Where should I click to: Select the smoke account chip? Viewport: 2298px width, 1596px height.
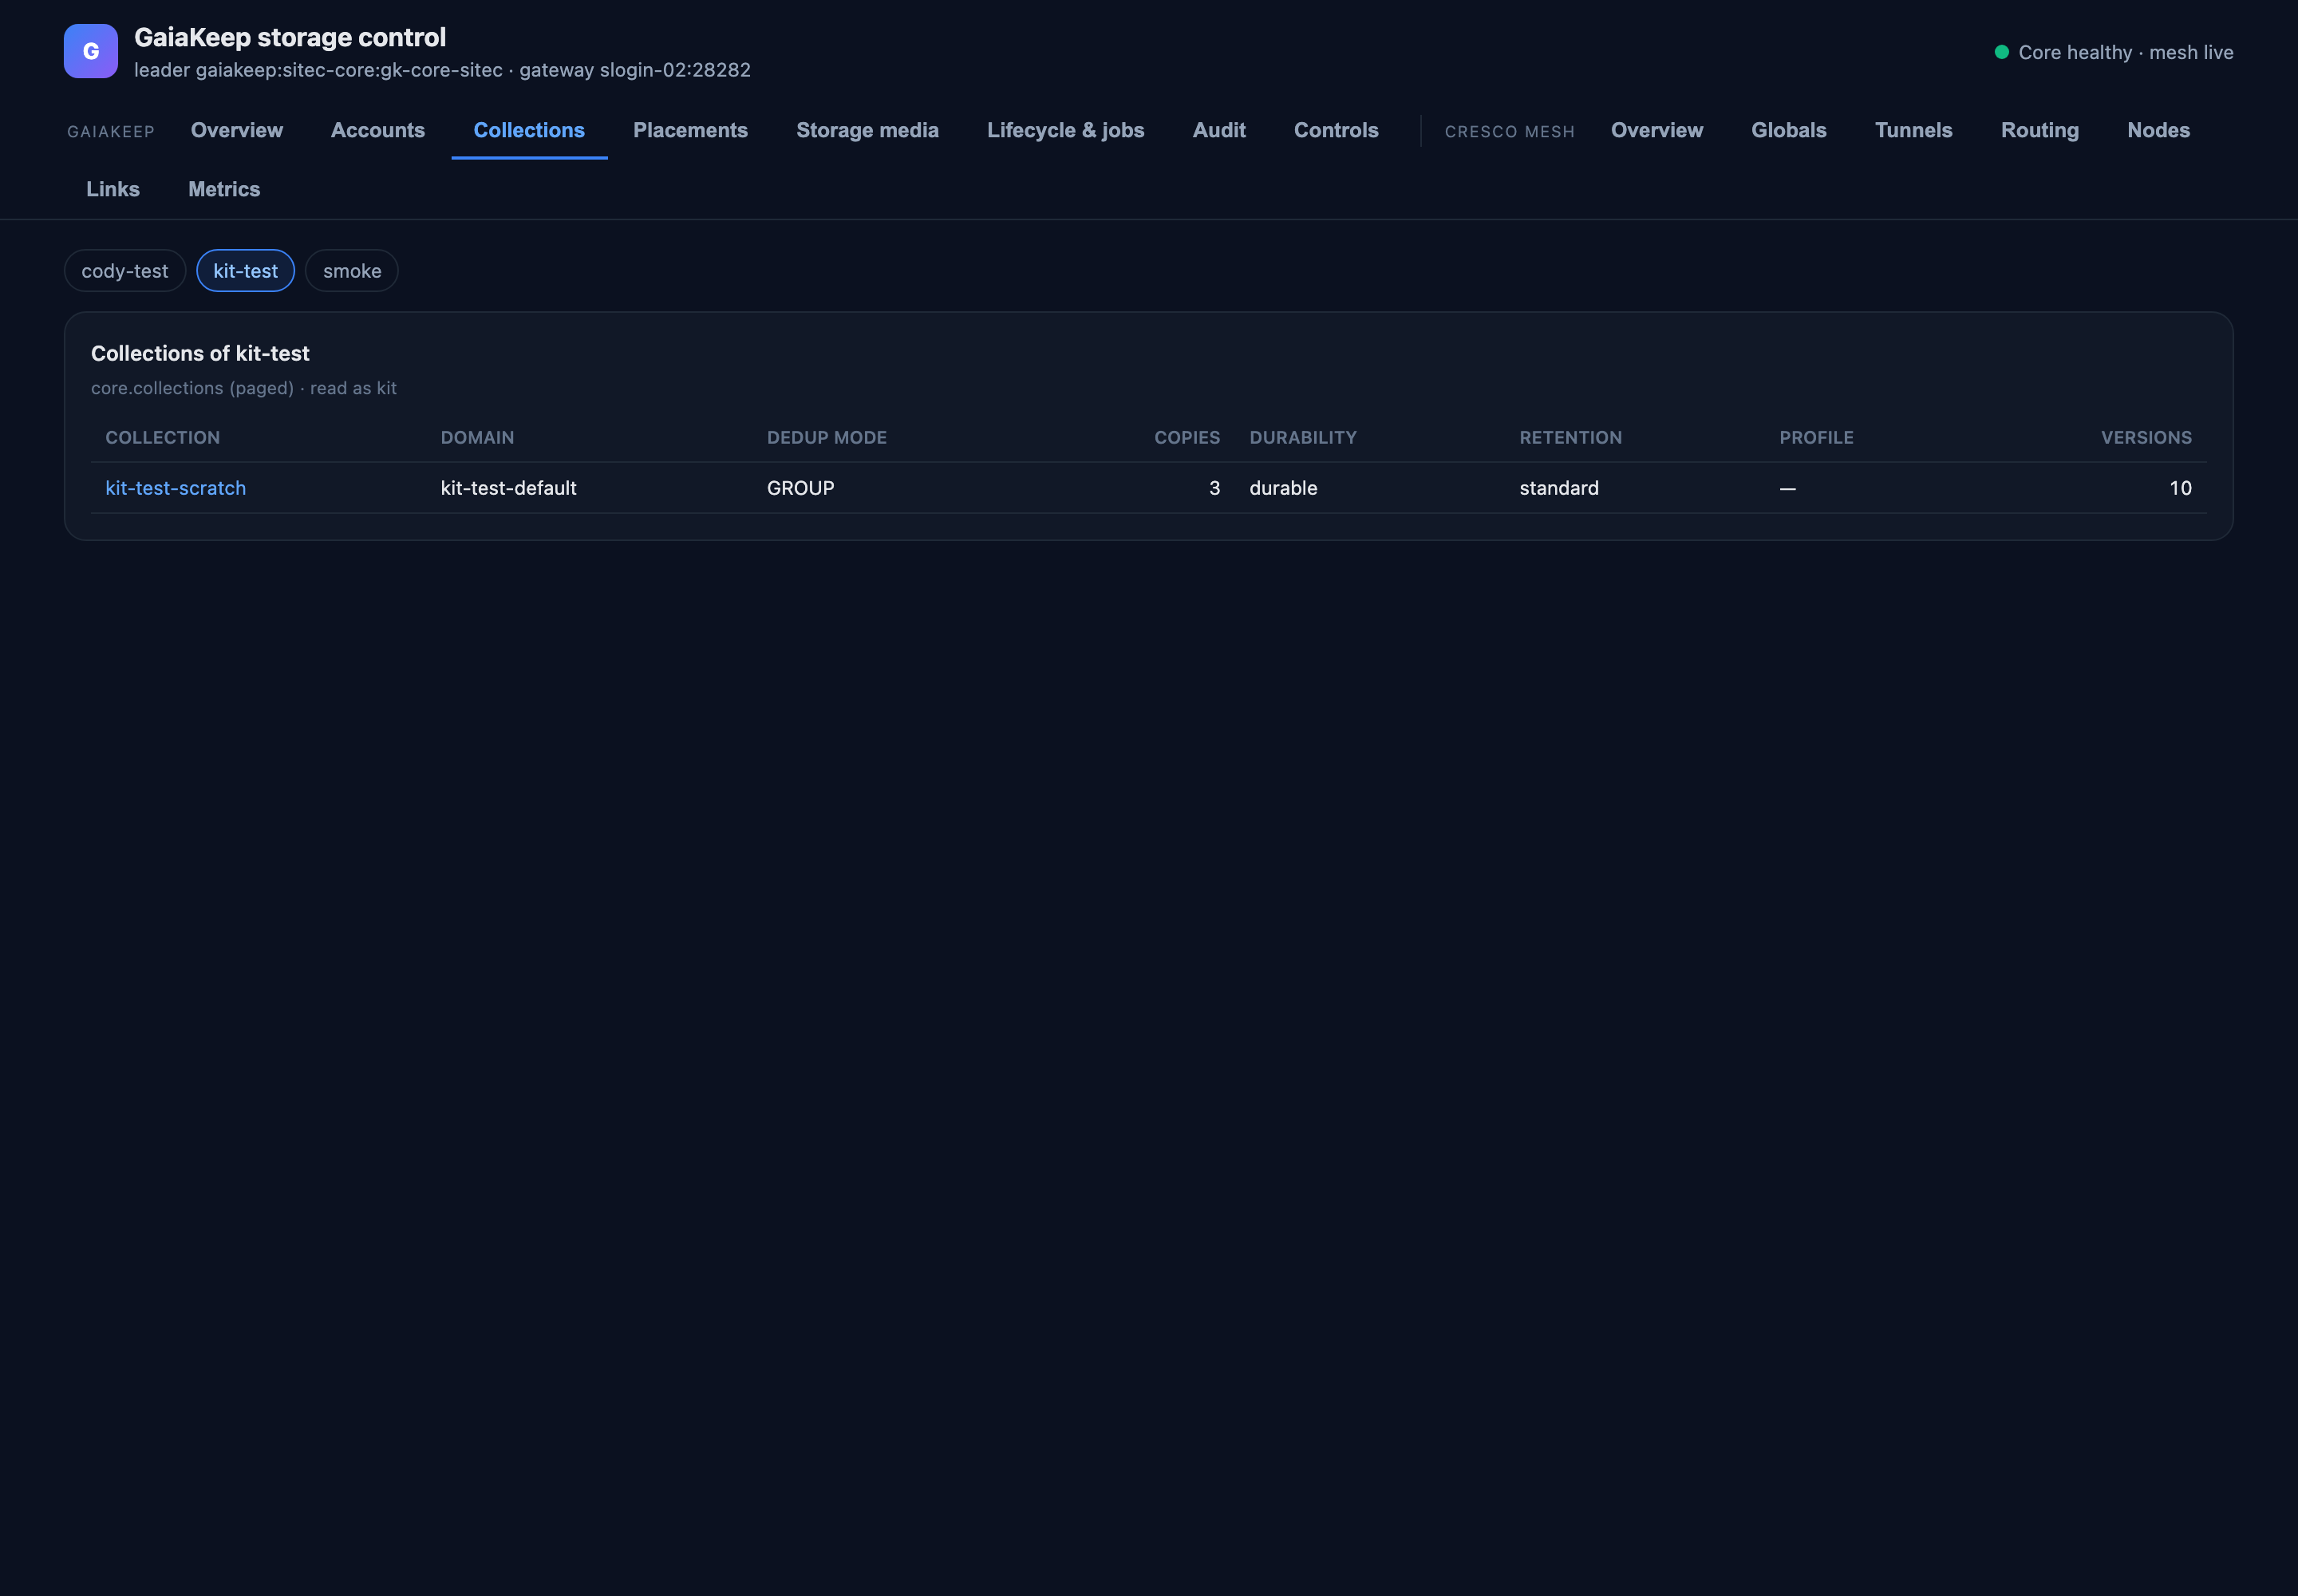352,271
